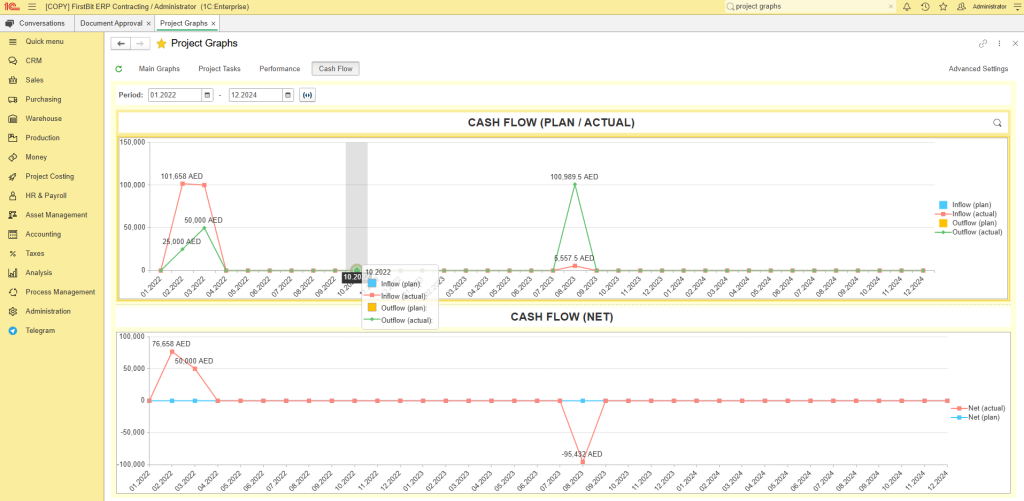Toggle Net (plan) series in legend
This screenshot has width=1024, height=501.
point(976,417)
